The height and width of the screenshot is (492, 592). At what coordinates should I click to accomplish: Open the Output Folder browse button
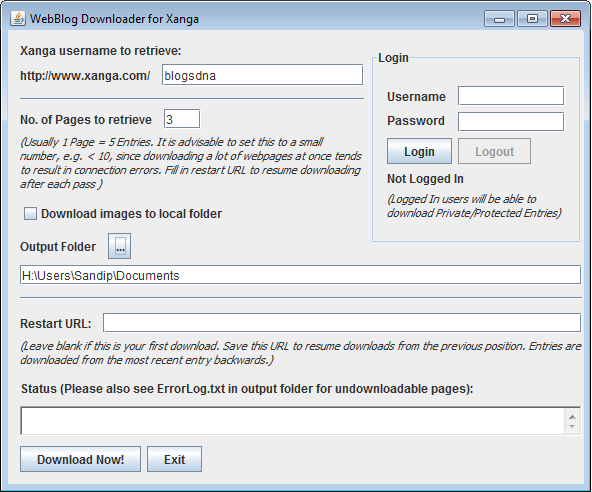(x=119, y=246)
